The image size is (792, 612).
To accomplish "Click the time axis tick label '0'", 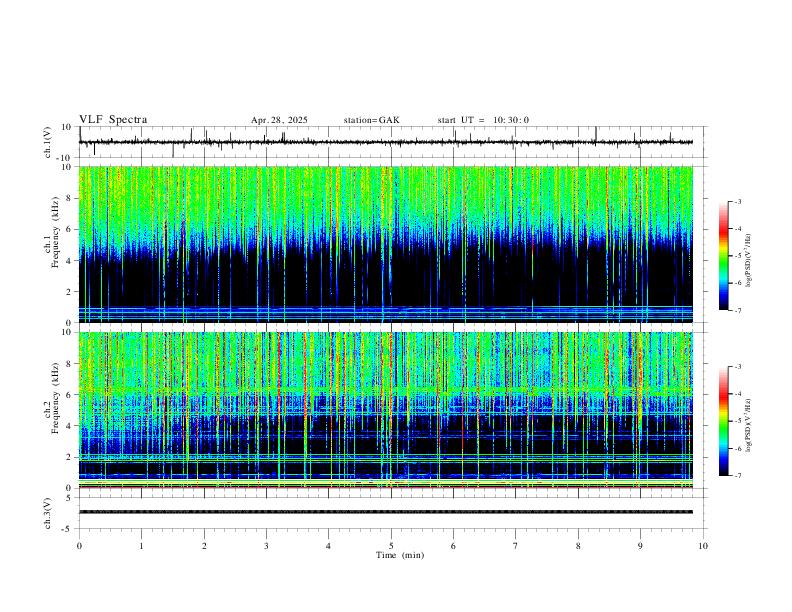I will click(x=79, y=546).
